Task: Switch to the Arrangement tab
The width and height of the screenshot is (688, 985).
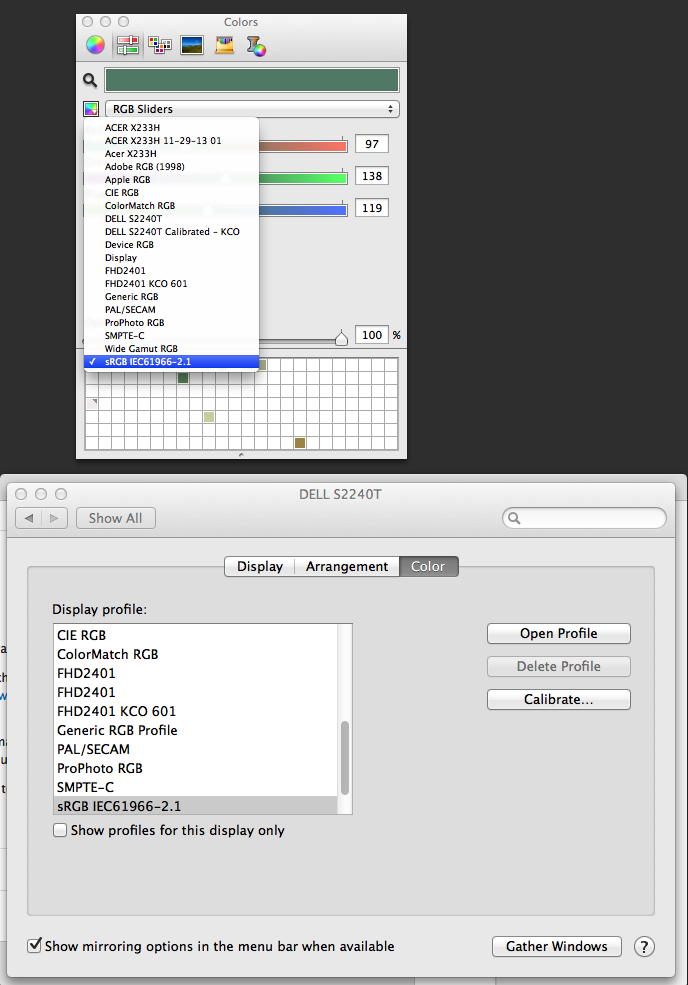Action: pyautogui.click(x=347, y=567)
